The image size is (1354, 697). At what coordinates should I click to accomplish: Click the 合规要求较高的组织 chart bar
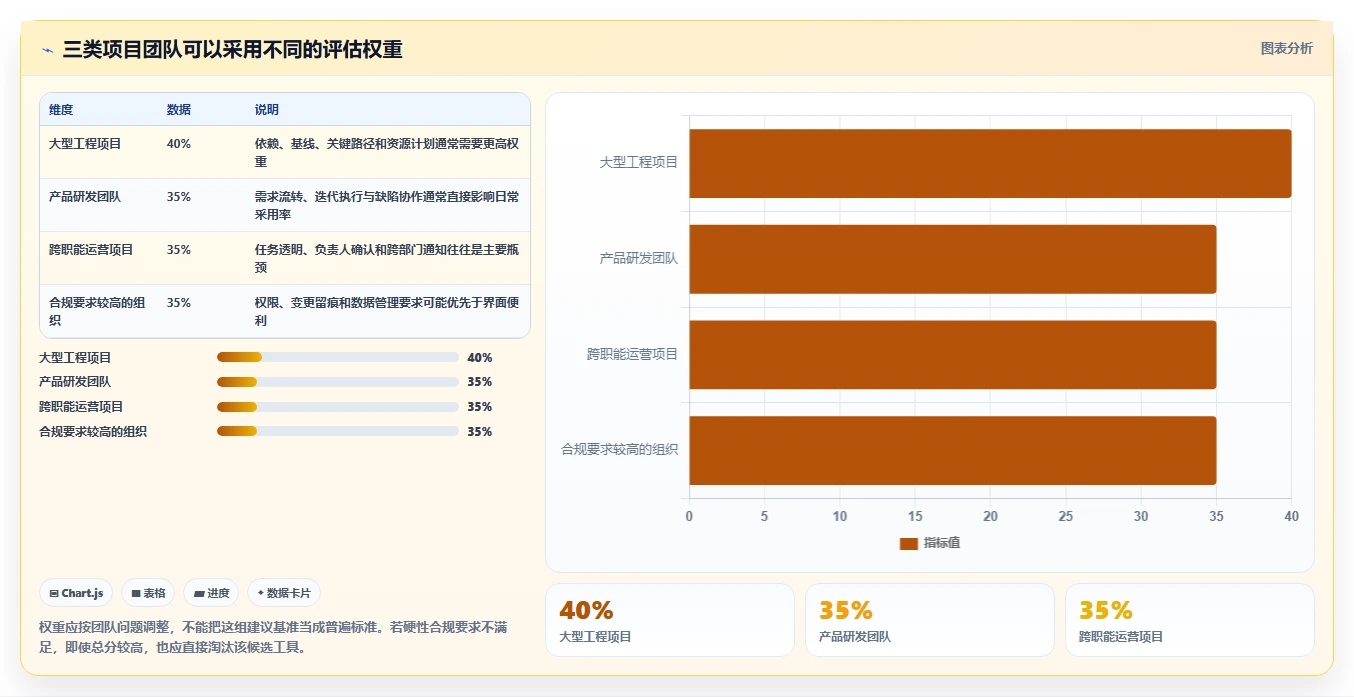[952, 451]
